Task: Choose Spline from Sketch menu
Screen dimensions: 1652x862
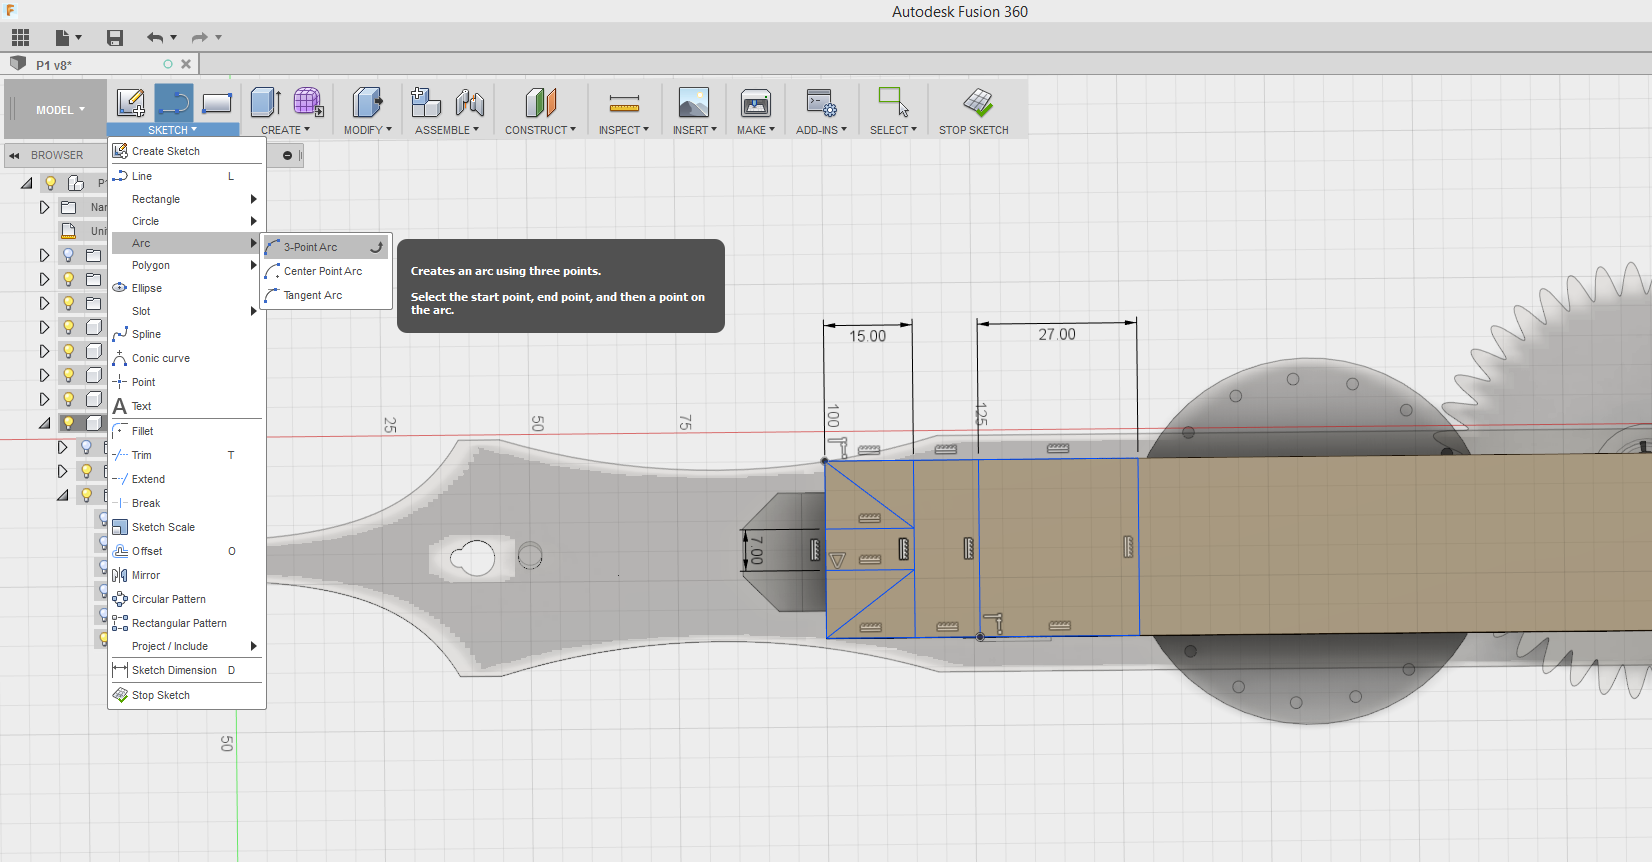Action: click(187, 334)
